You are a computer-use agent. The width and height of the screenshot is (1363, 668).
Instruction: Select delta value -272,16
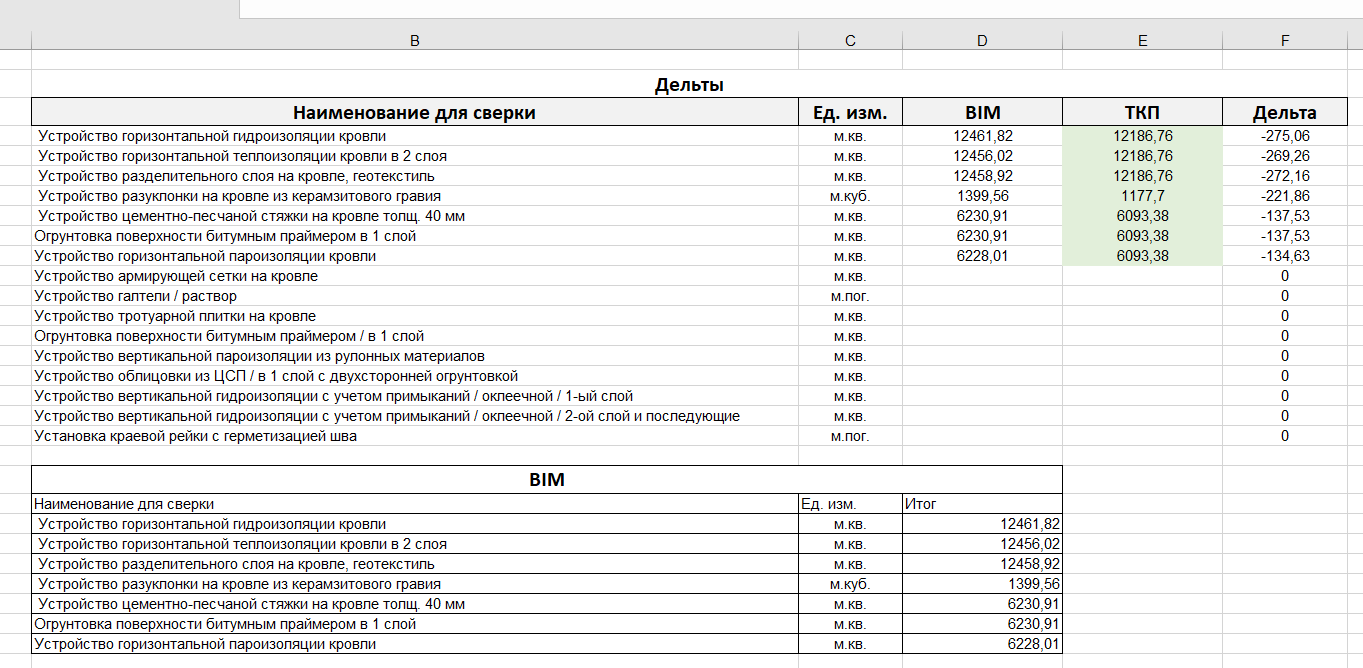click(x=1285, y=176)
